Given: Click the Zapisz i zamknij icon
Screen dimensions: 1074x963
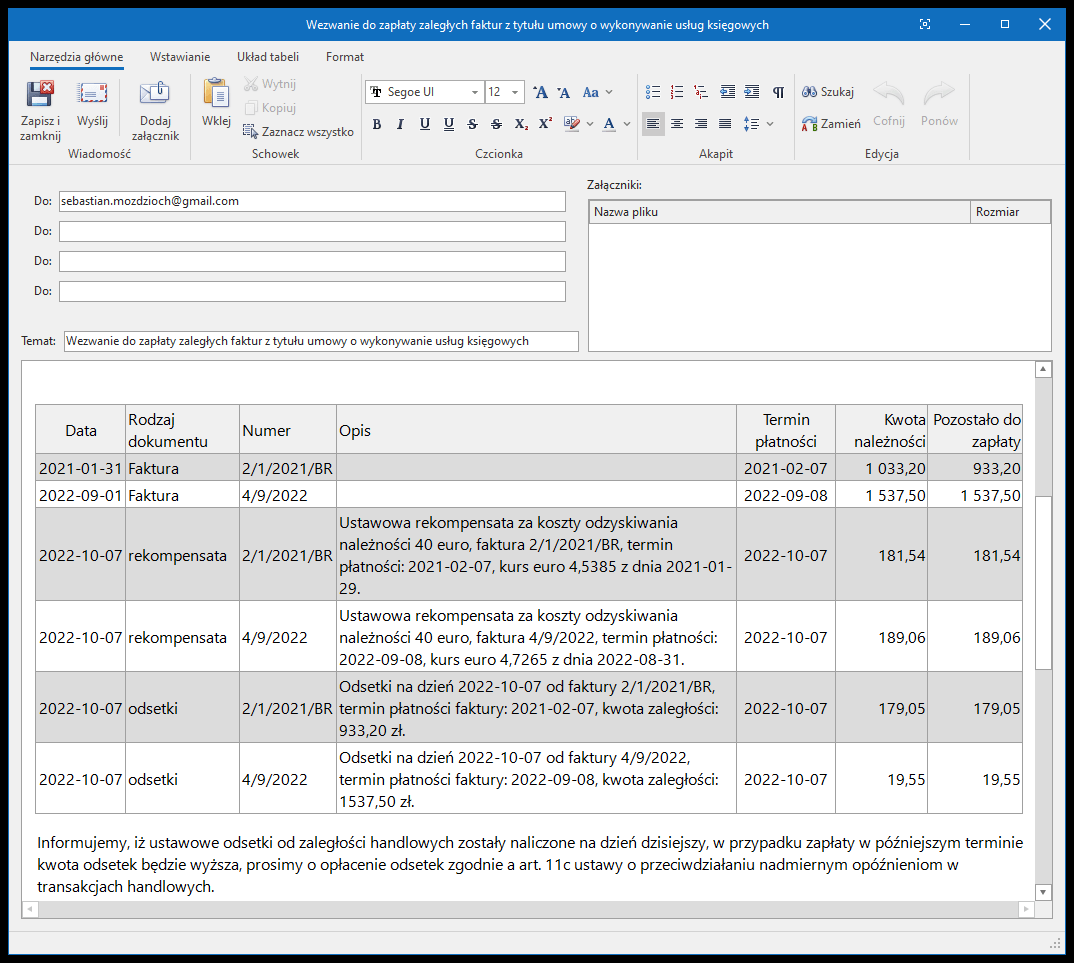Looking at the screenshot, I should coord(40,95).
